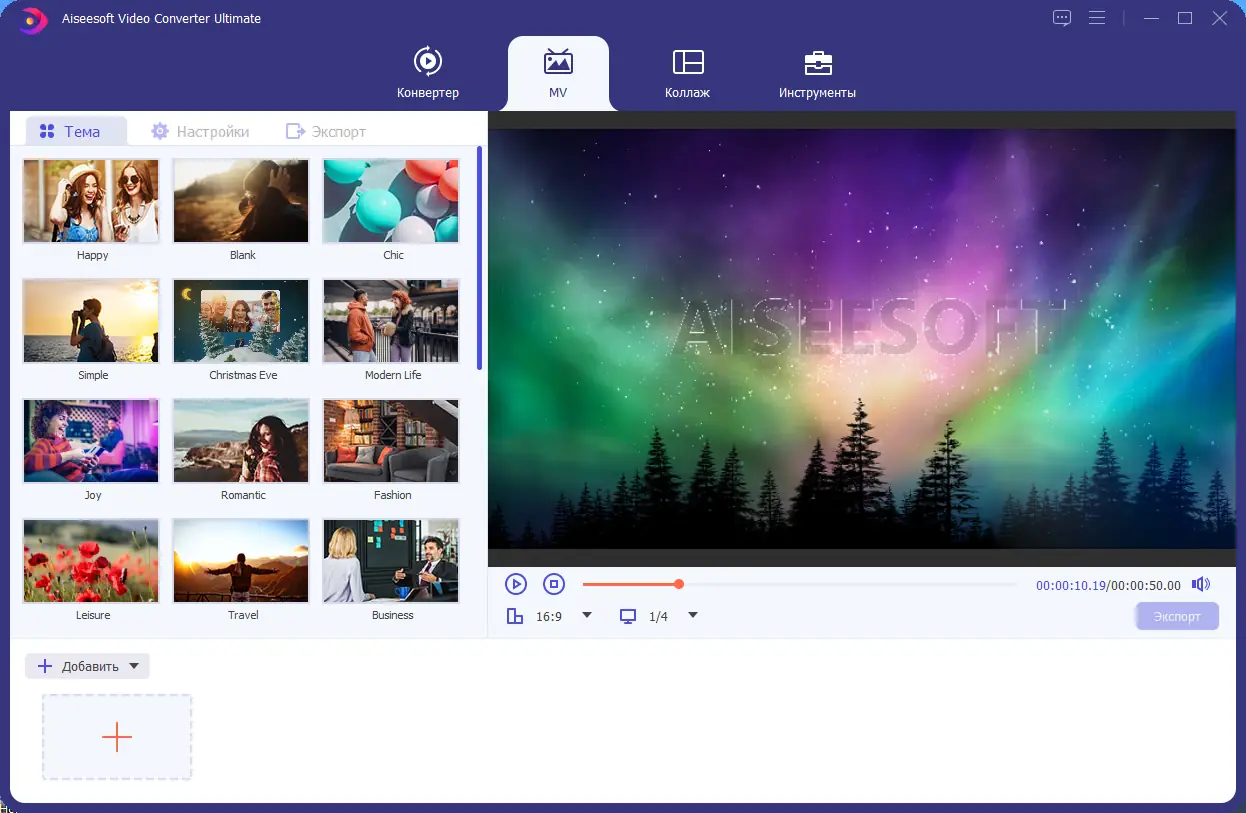
Task: Open the Настройки sub-tab
Action: coord(200,131)
